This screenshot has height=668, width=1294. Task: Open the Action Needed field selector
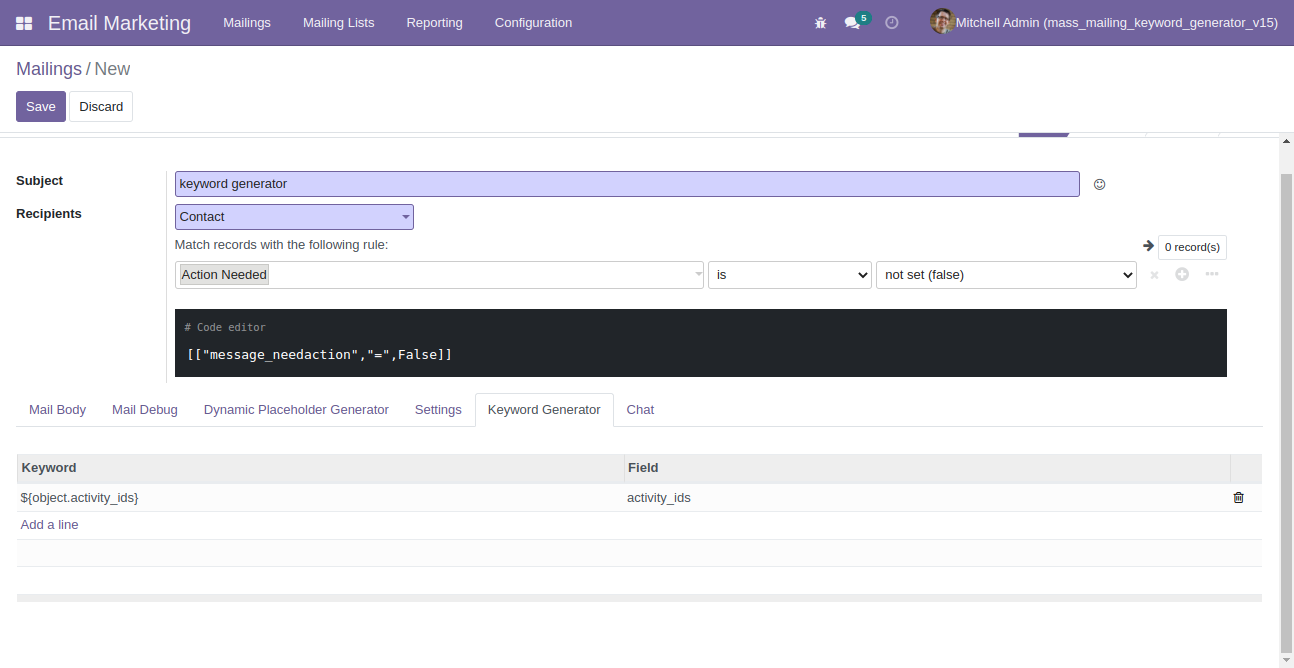click(x=440, y=275)
